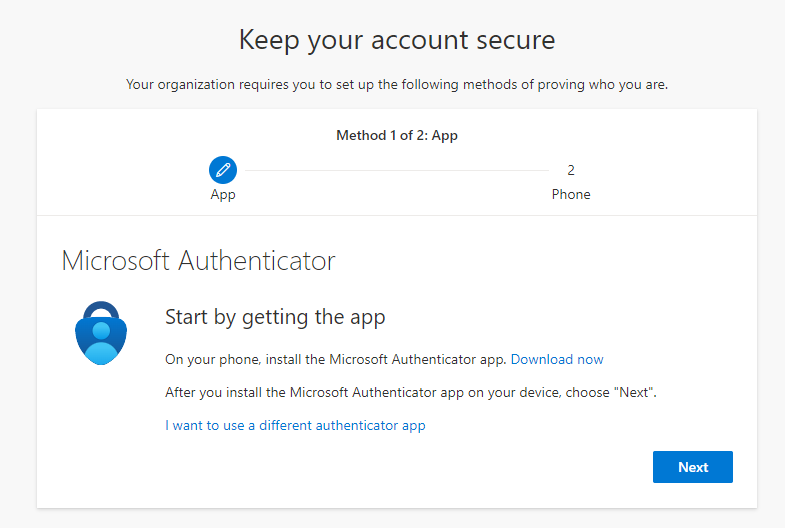Click the blue Next button

tap(693, 467)
